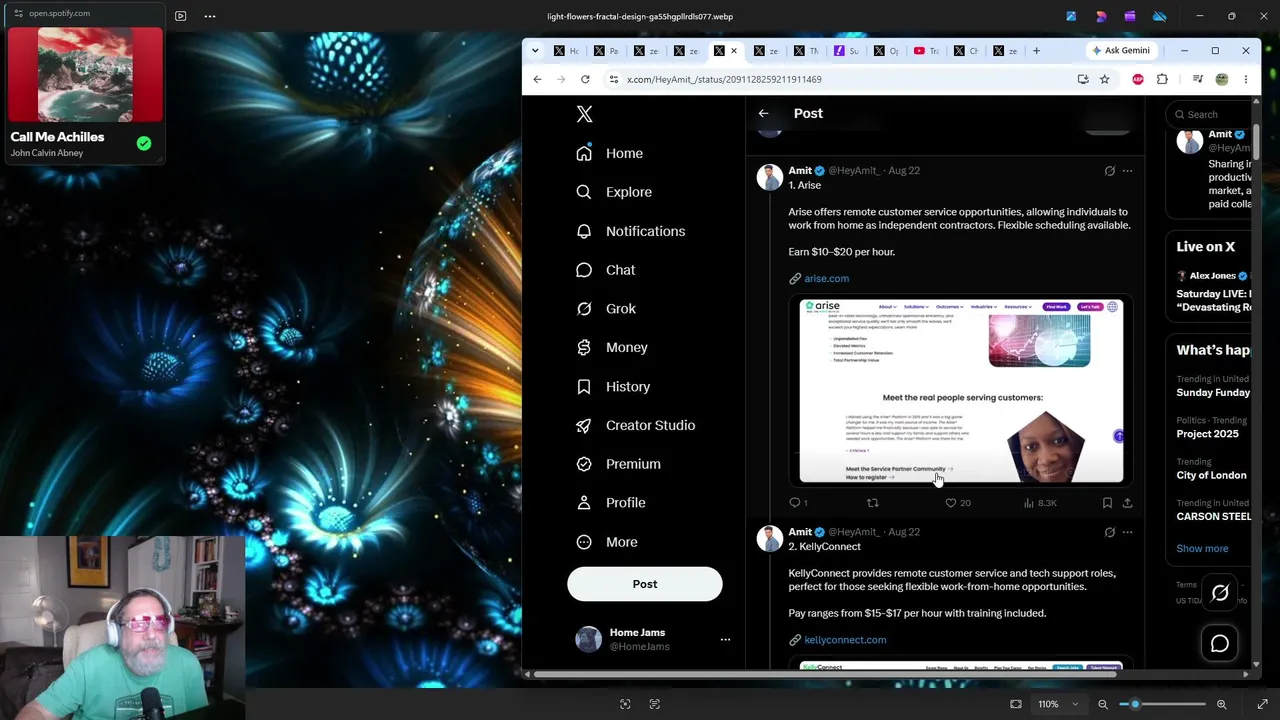Enter fullscreen in the image viewer
1280x720 pixels.
[x=1262, y=704]
